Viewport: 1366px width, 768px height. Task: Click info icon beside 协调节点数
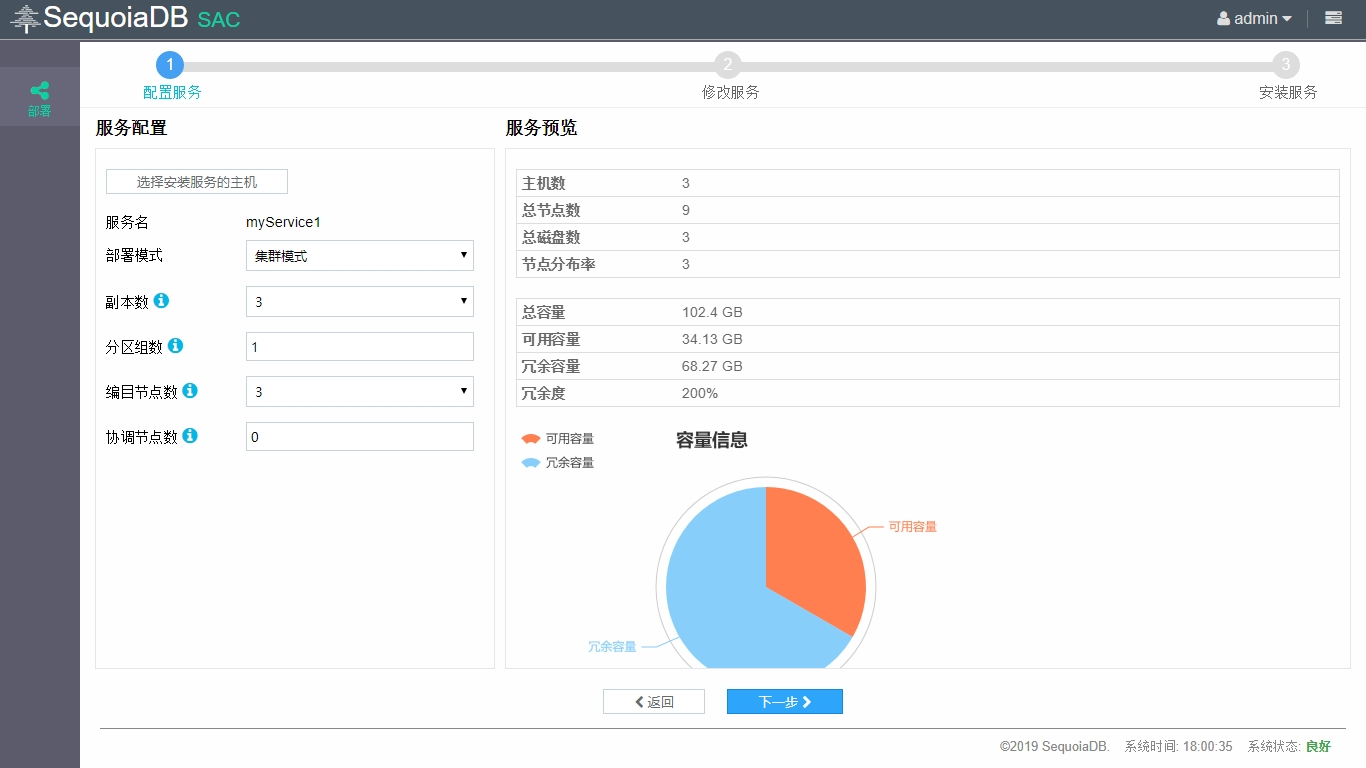(190, 435)
